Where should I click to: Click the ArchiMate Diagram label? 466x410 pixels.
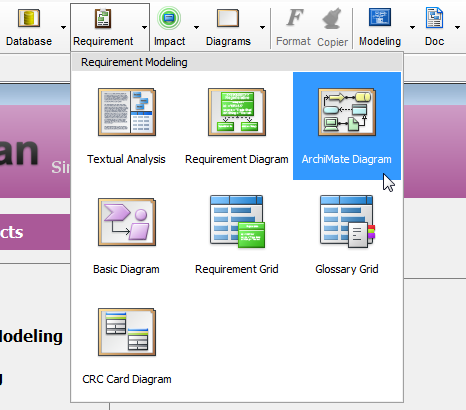point(347,159)
